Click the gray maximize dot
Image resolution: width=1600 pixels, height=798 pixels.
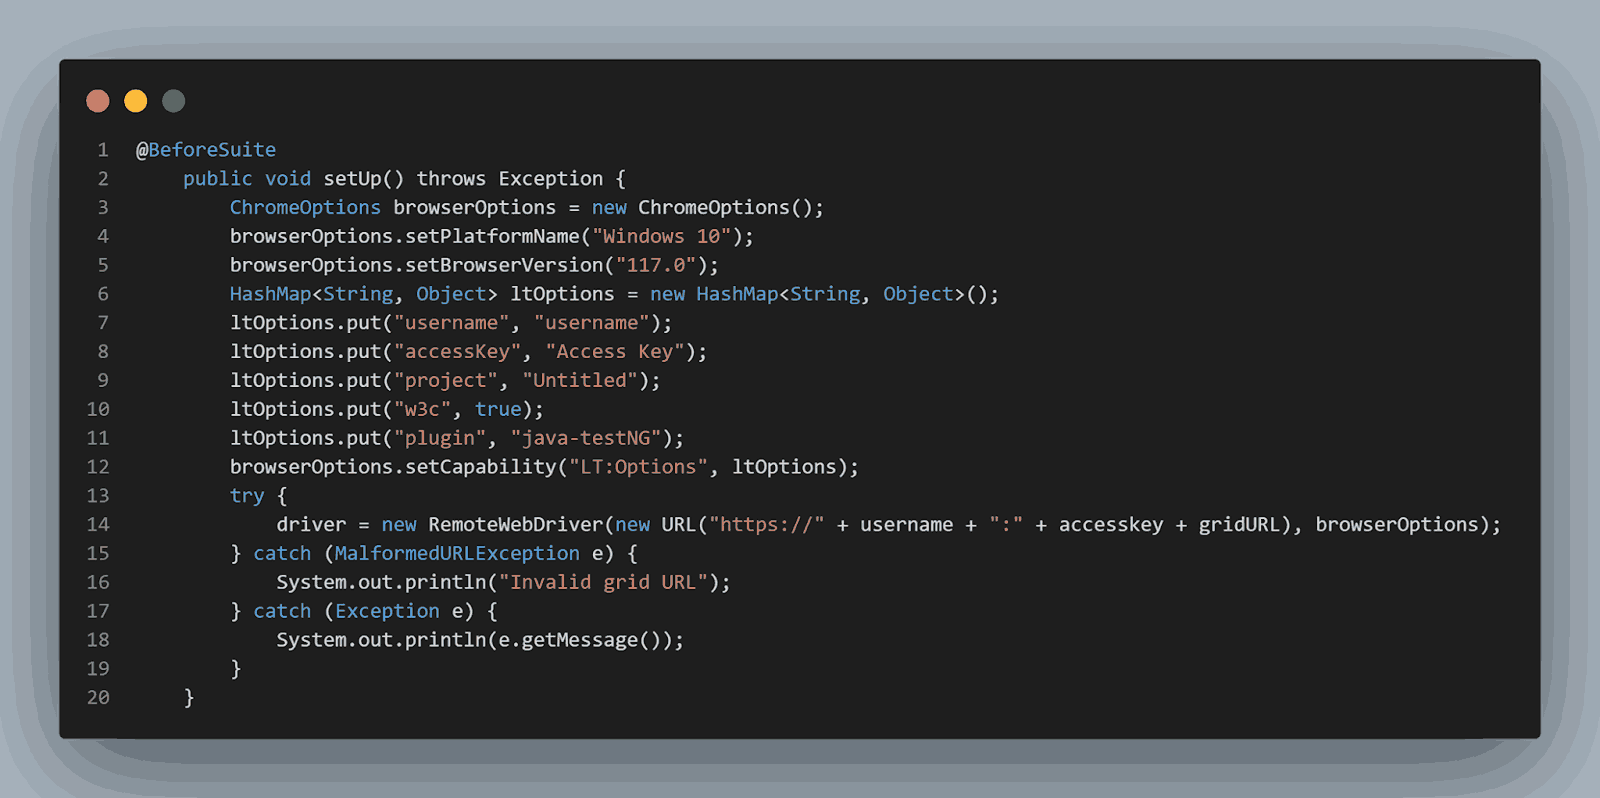click(174, 101)
